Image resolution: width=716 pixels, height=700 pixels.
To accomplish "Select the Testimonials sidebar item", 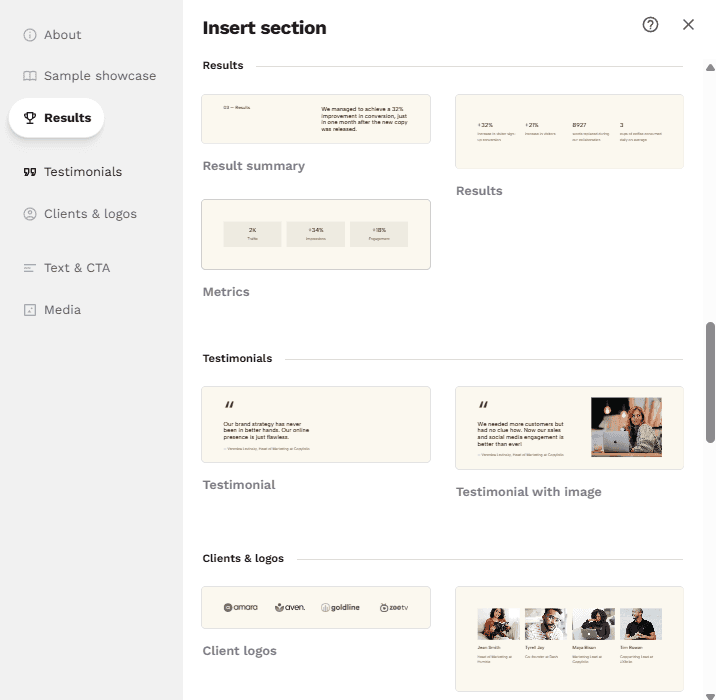I will pyautogui.click(x=82, y=172).
